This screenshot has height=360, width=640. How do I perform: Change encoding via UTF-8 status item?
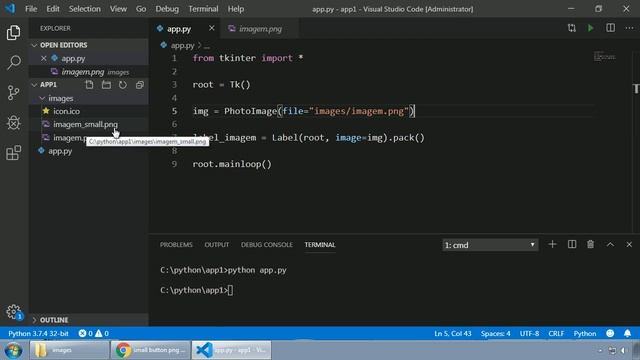tap(529, 333)
